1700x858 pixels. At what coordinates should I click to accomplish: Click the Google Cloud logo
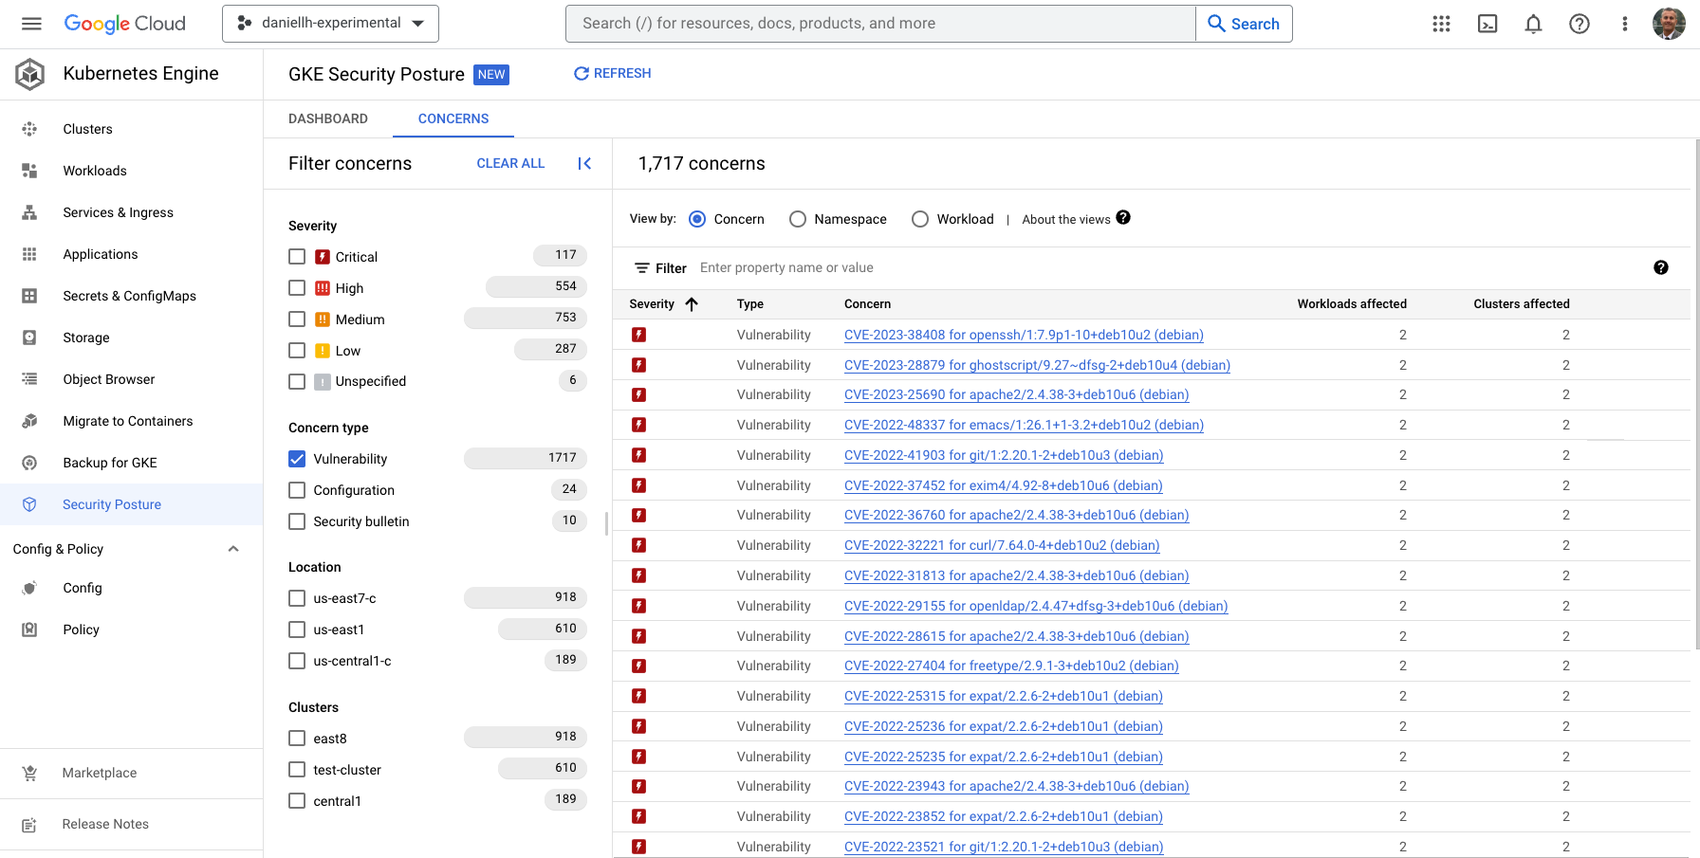point(125,23)
